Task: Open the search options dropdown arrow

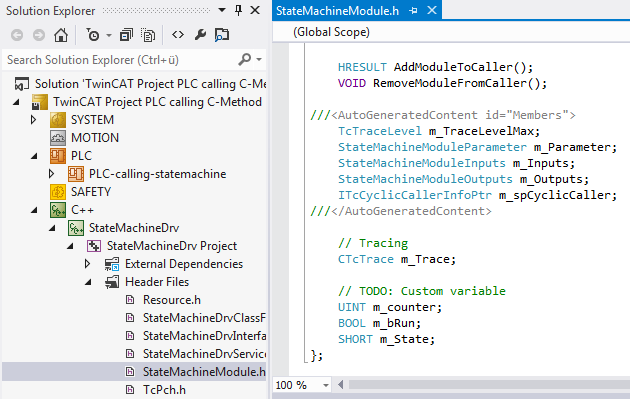Action: coord(259,60)
